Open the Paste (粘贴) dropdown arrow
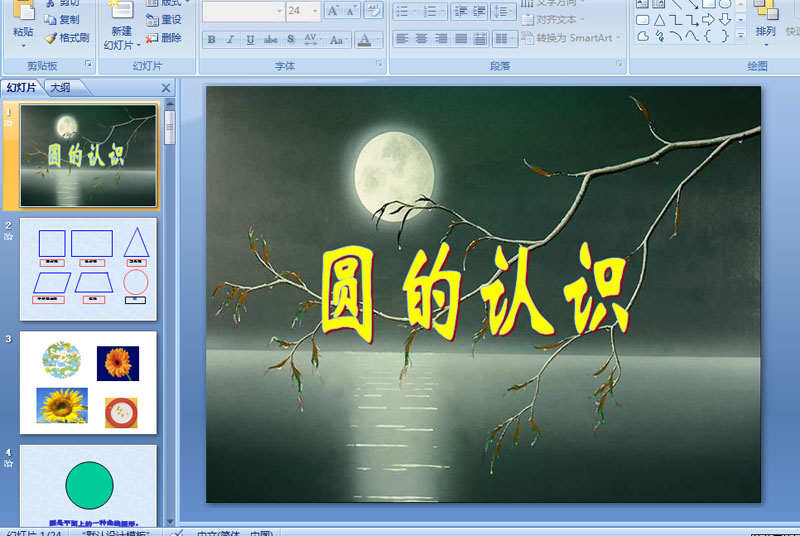Image resolution: width=800 pixels, height=536 pixels. tap(23, 46)
